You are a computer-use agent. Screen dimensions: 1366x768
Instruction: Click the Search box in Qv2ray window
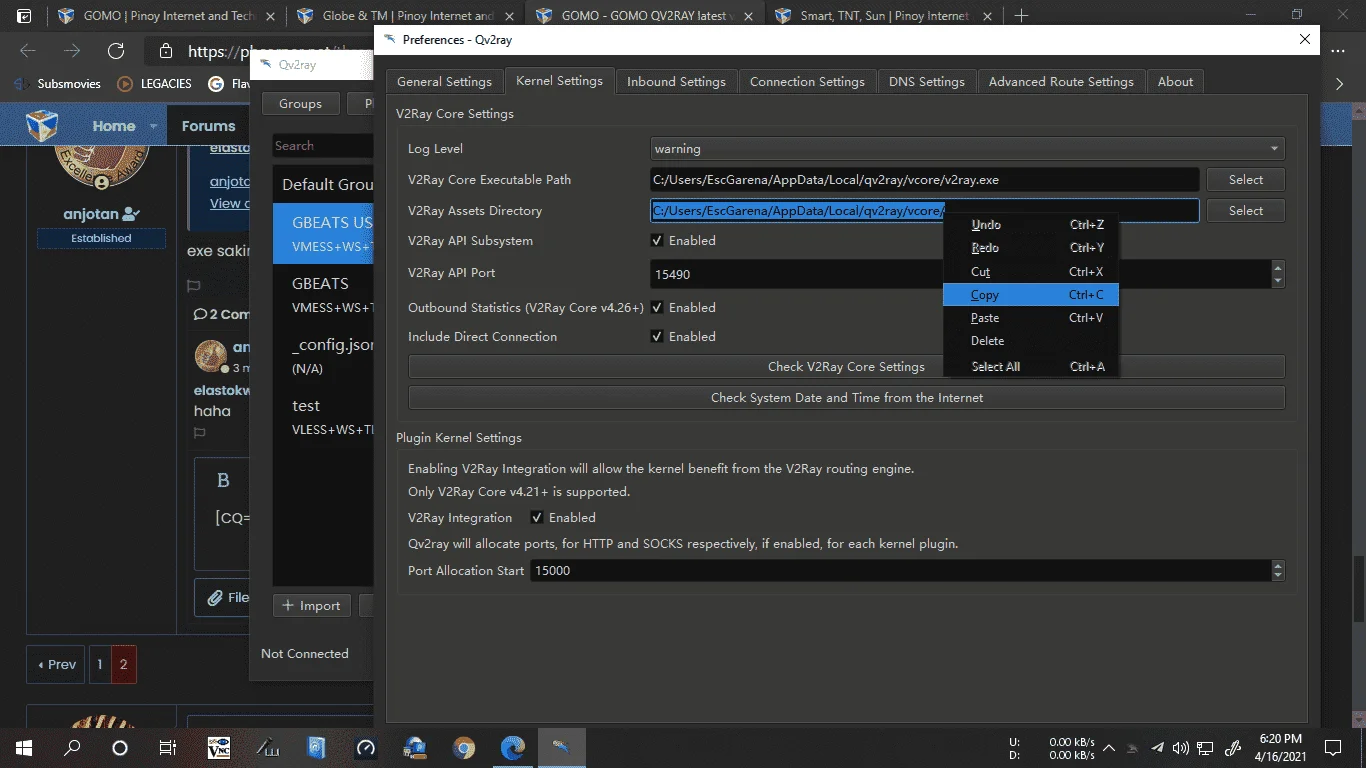click(x=323, y=146)
